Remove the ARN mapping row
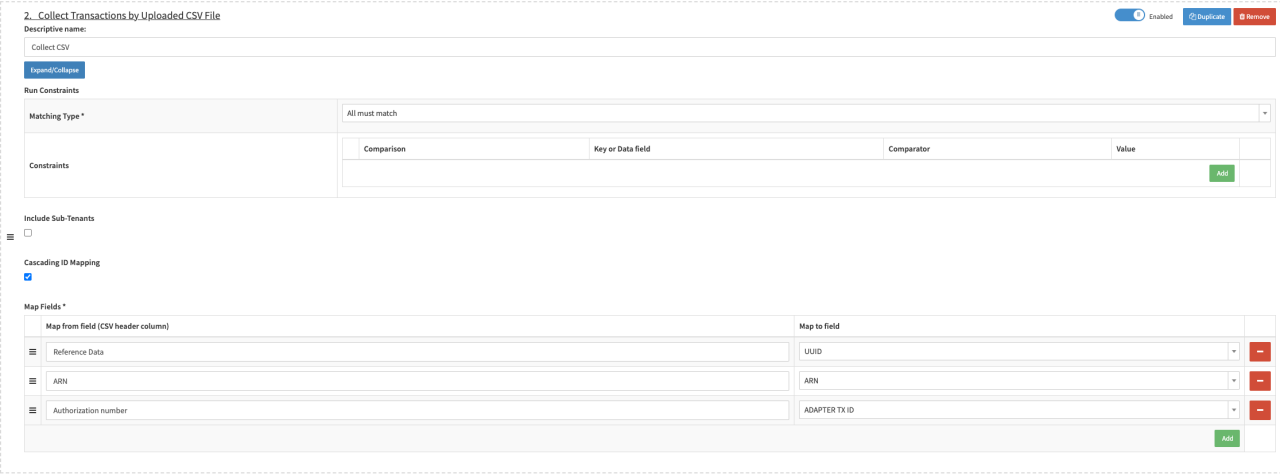 1260,381
